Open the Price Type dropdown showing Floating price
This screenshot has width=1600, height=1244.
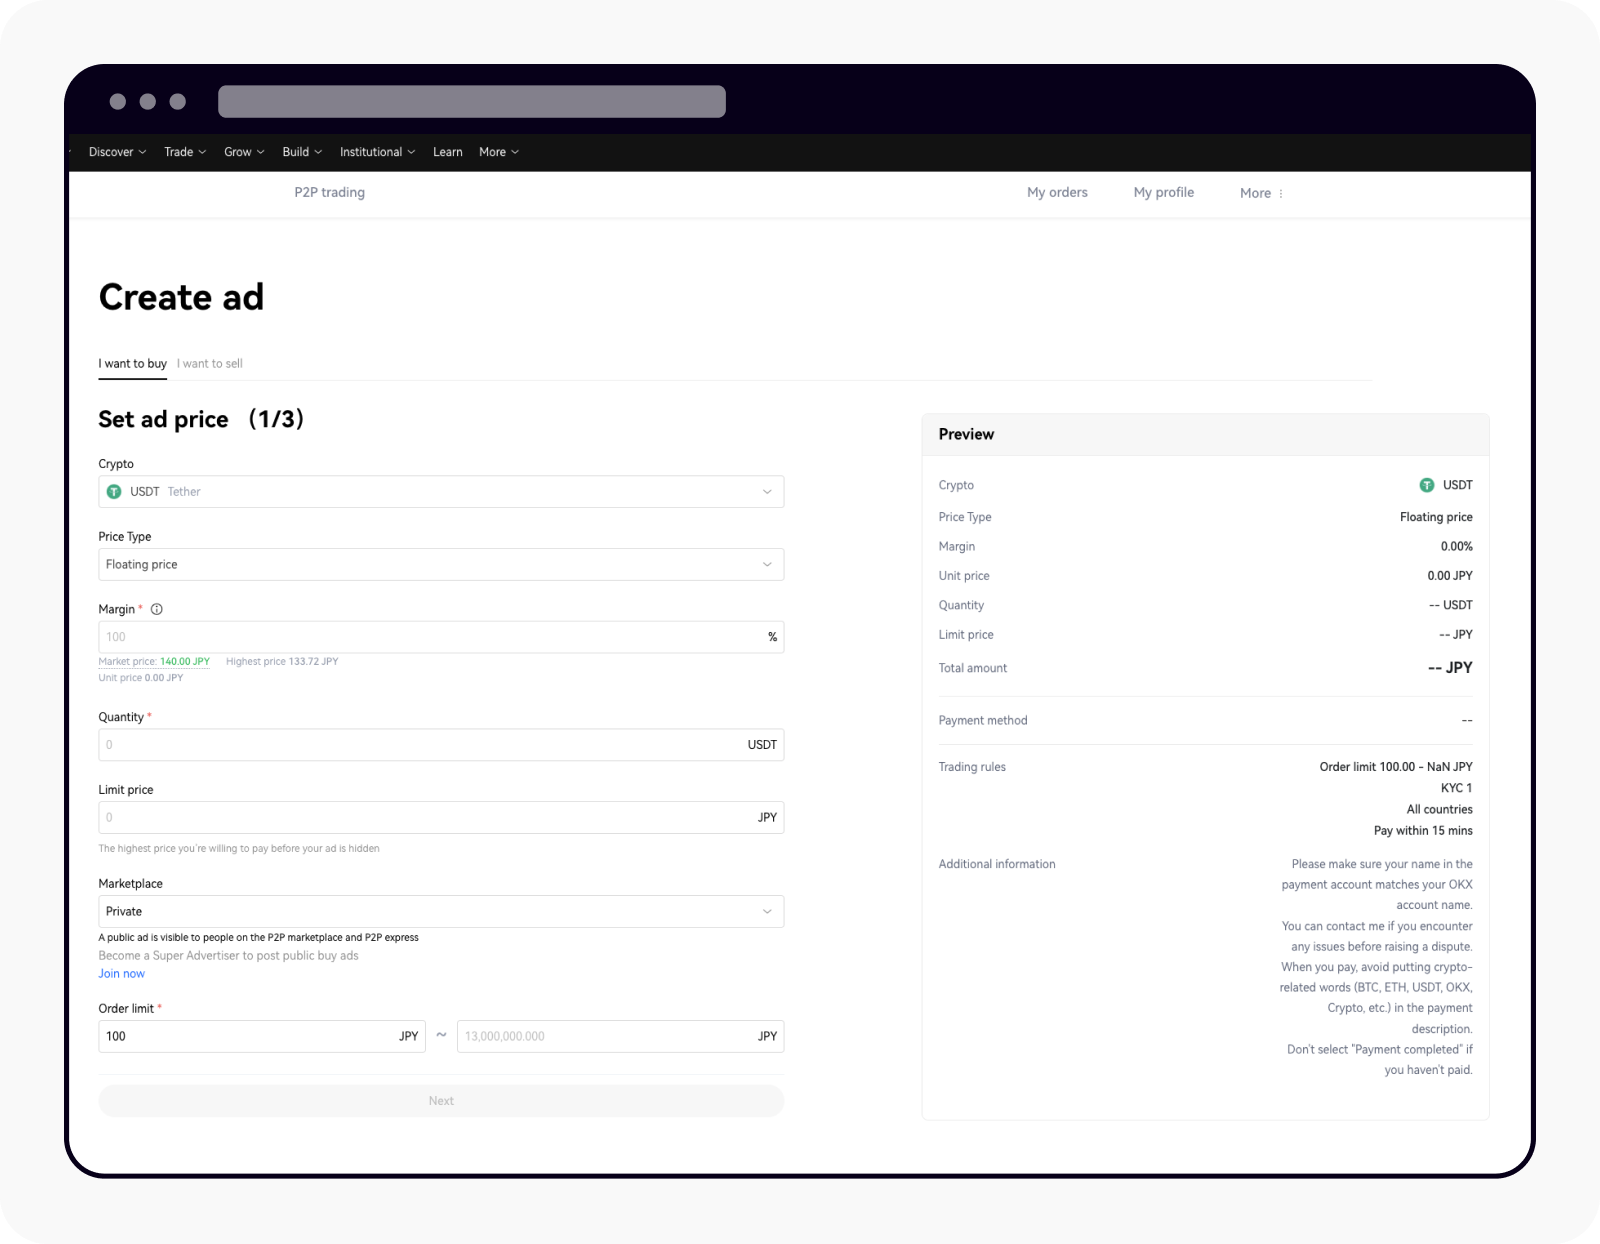767,564
